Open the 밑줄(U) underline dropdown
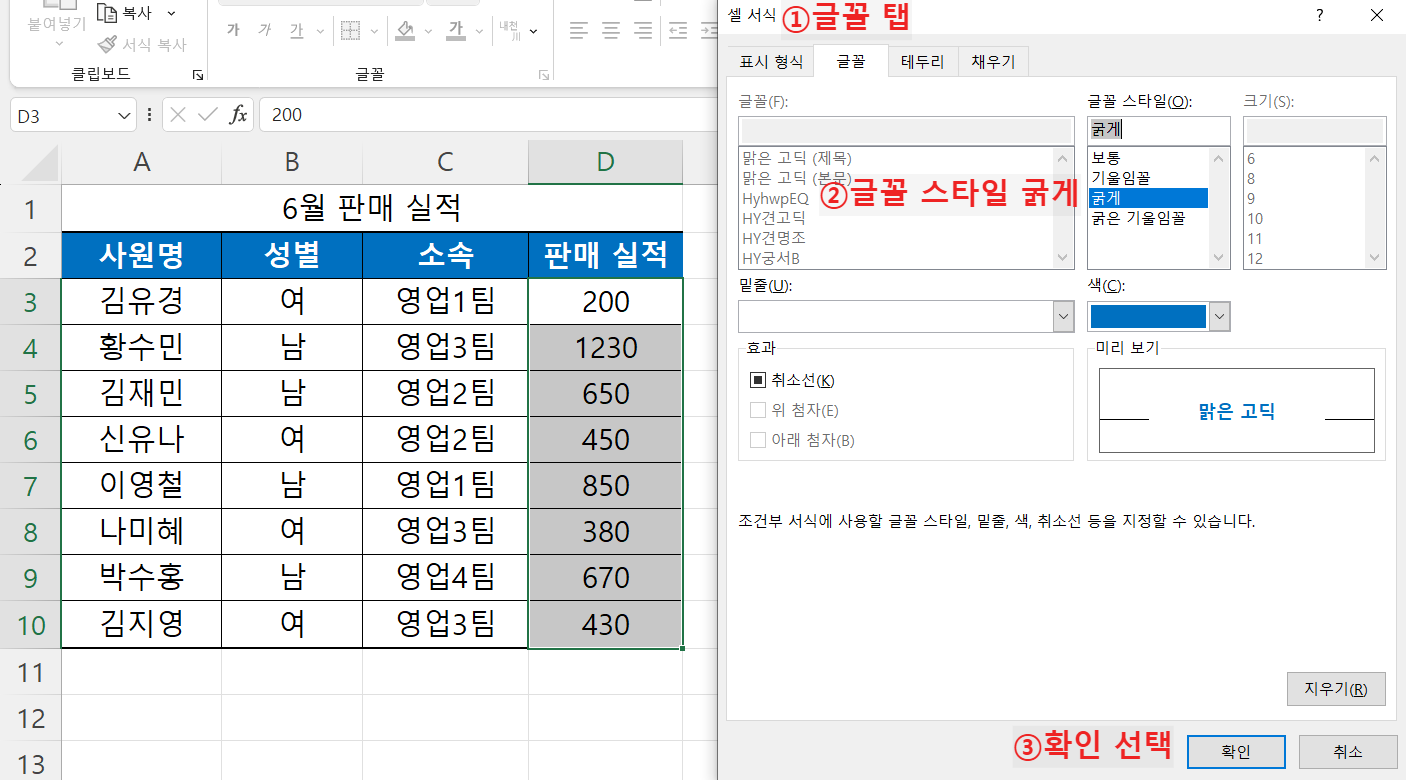The width and height of the screenshot is (1406, 780). 1063,316
